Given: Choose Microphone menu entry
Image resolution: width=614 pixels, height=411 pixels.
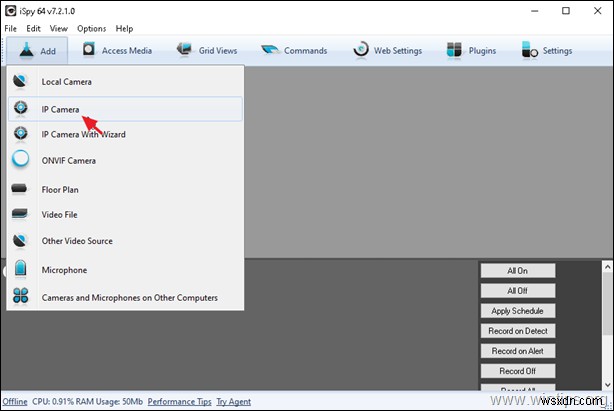Looking at the screenshot, I should [x=125, y=270].
